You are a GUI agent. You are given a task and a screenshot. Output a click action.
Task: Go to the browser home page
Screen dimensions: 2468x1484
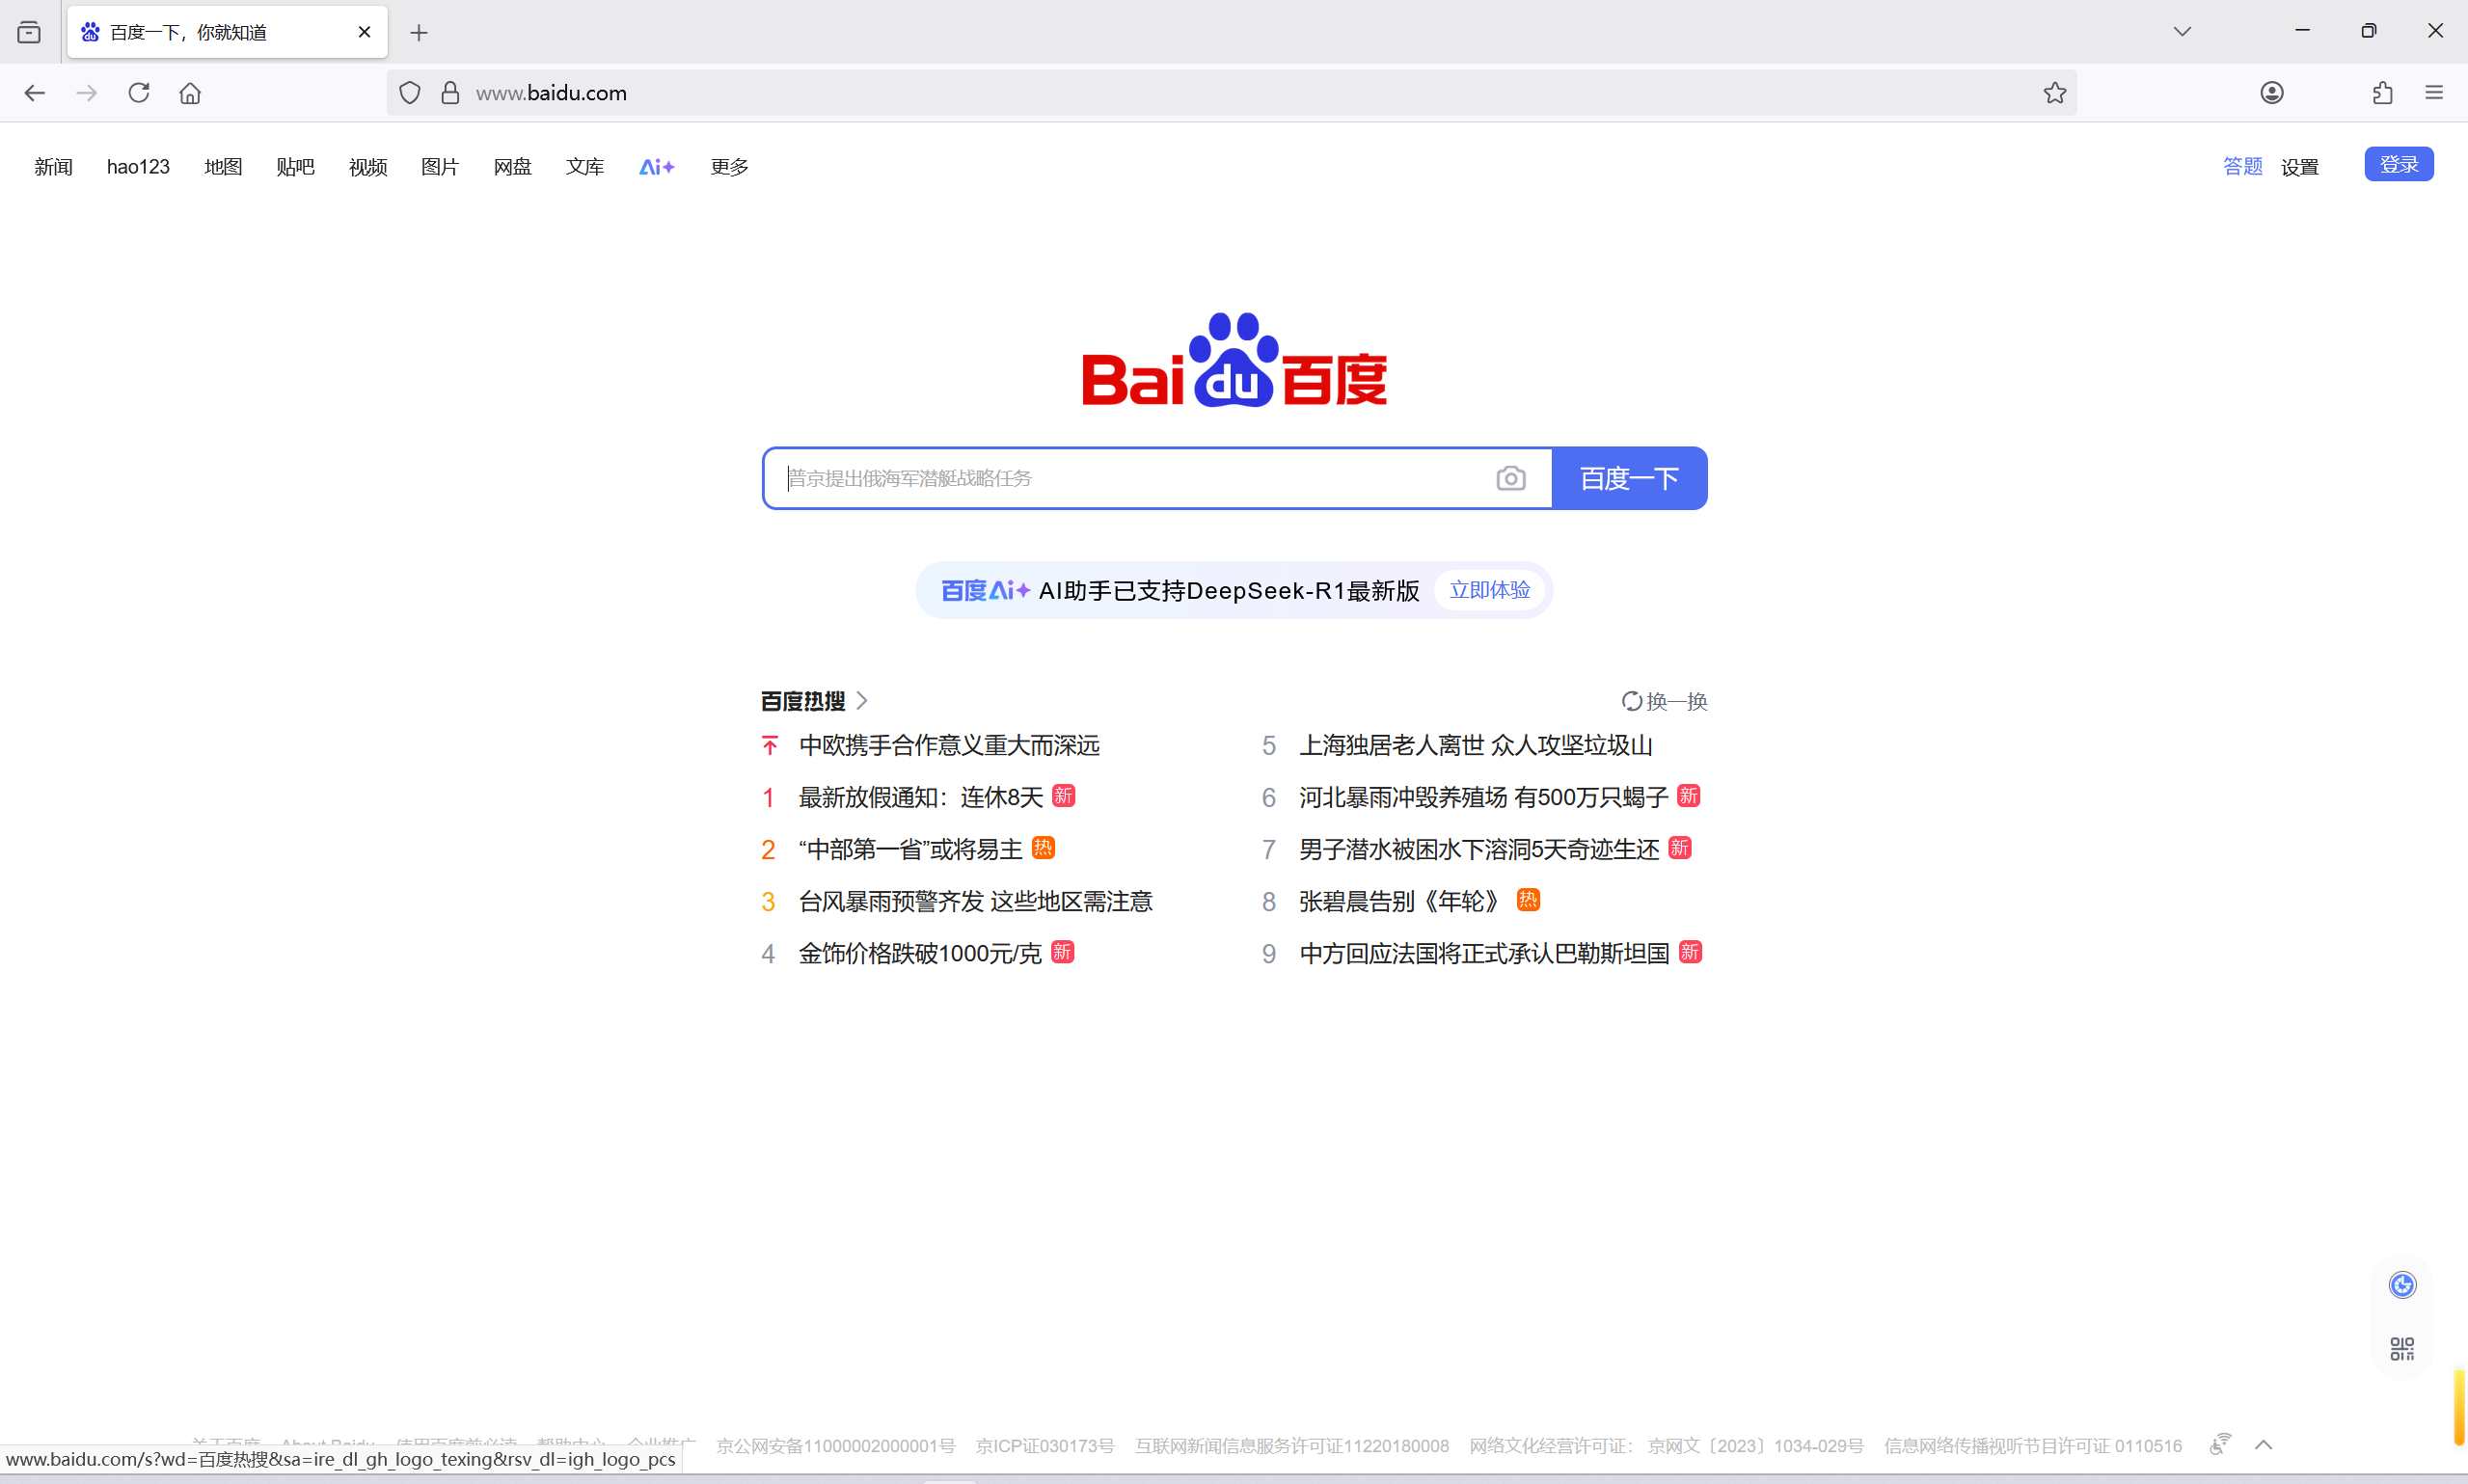(190, 93)
